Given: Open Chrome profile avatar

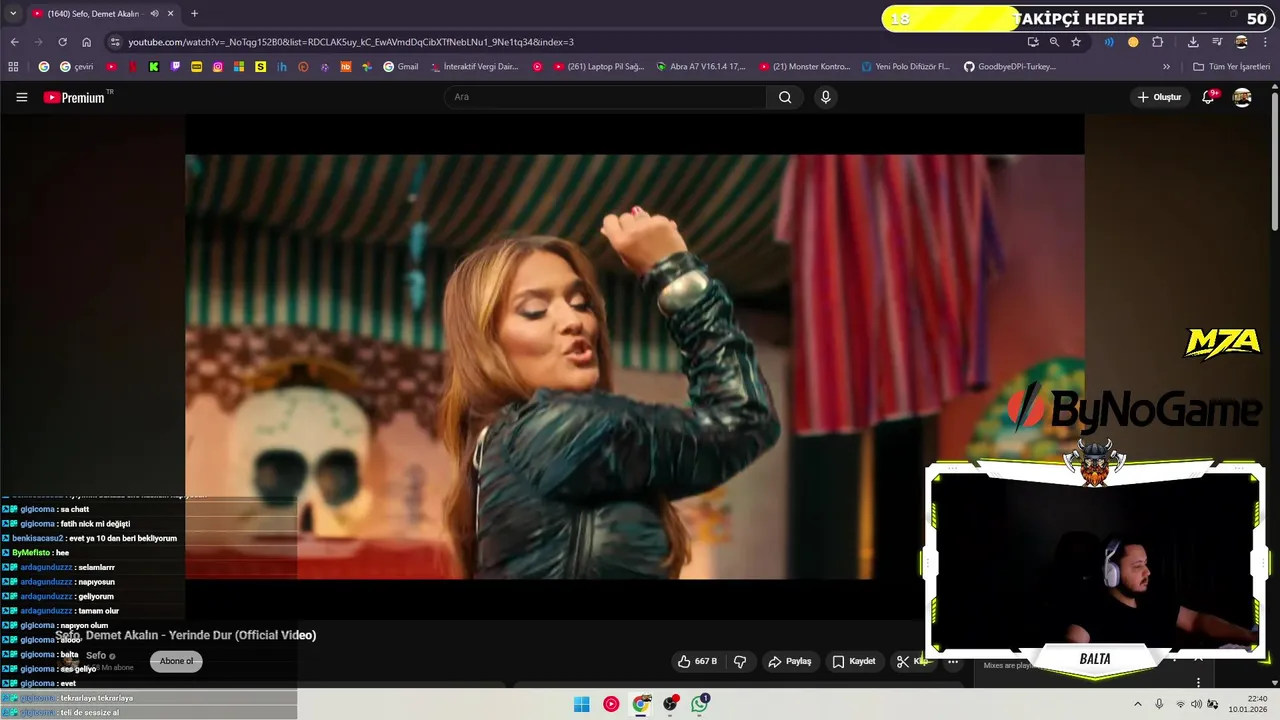Looking at the screenshot, I should click(1241, 42).
